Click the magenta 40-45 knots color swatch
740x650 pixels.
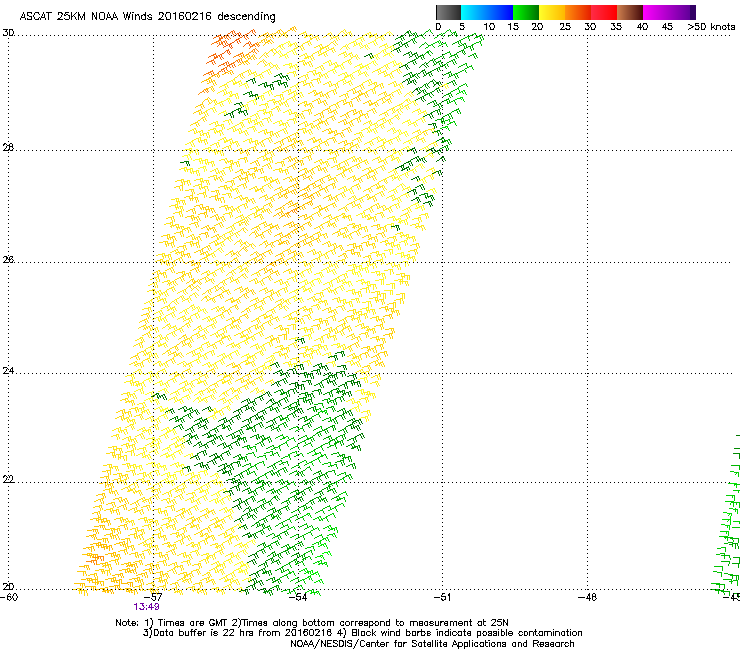coord(656,12)
